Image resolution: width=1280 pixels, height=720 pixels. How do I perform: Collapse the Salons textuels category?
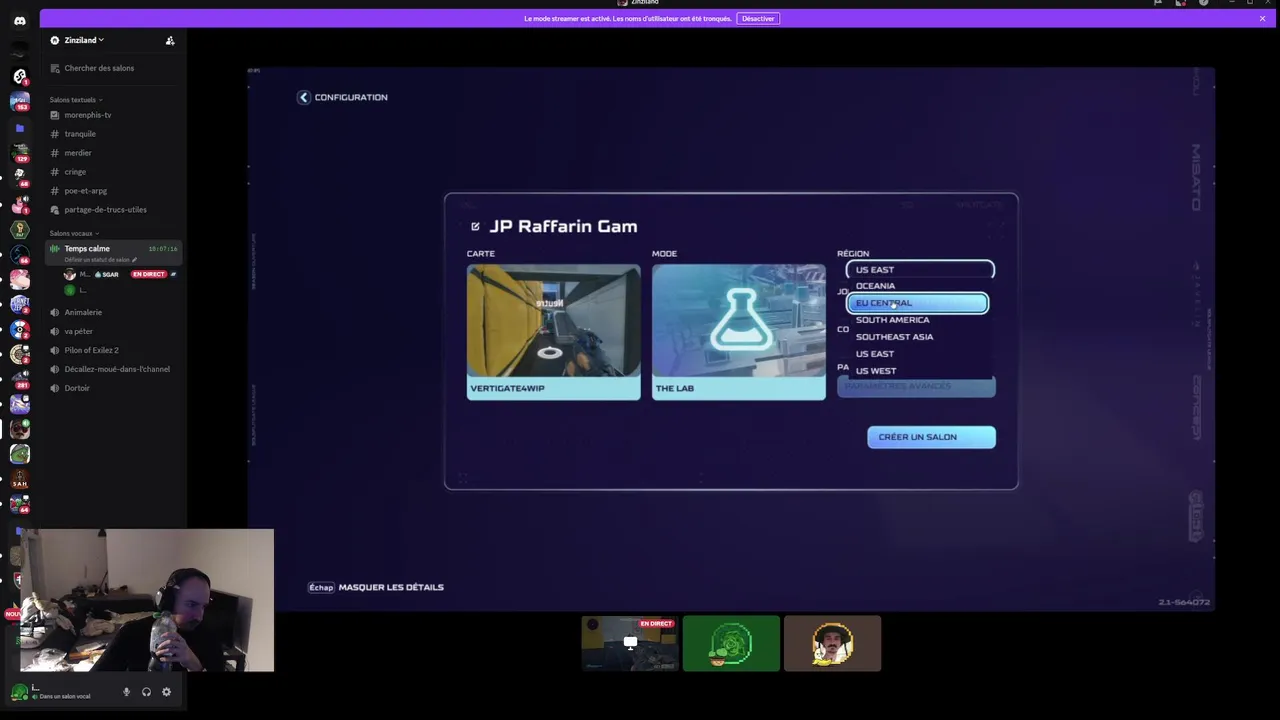[x=75, y=100]
